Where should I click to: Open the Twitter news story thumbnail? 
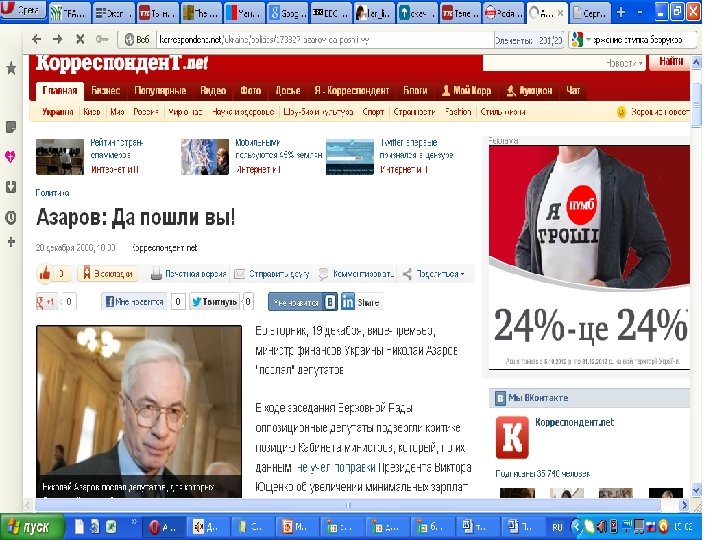point(349,157)
